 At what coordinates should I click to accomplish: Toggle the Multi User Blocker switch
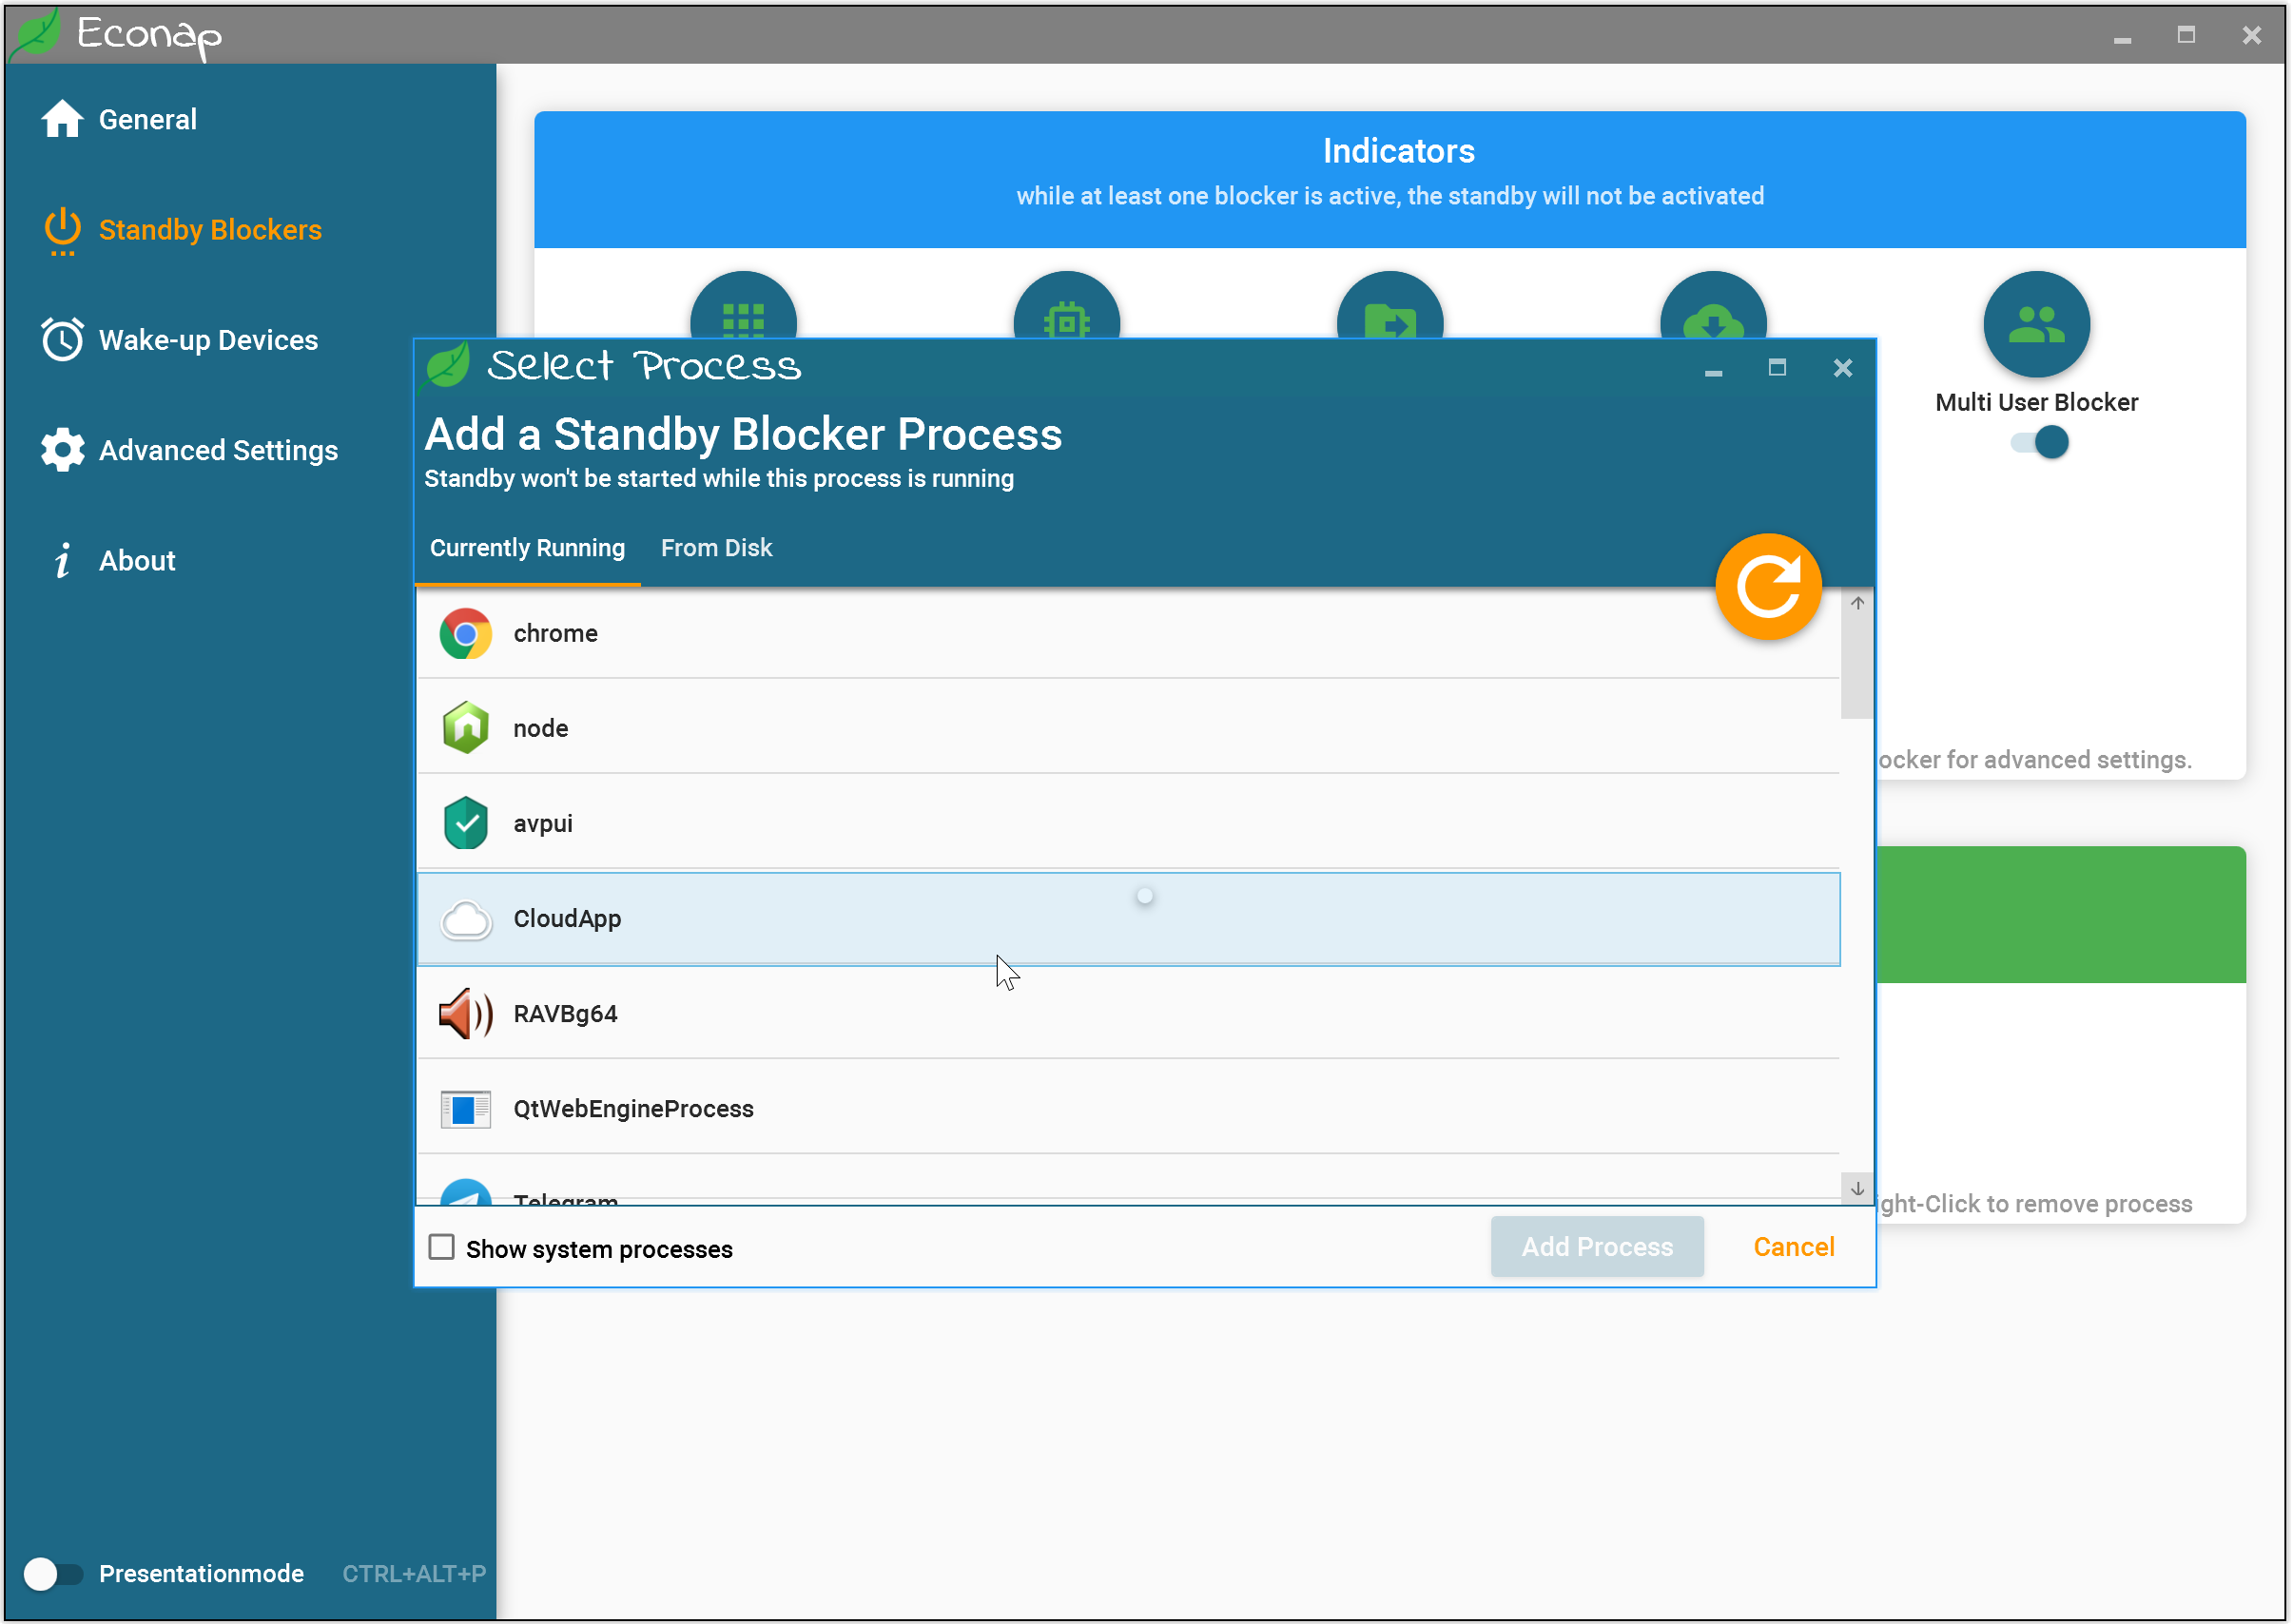coord(2039,442)
